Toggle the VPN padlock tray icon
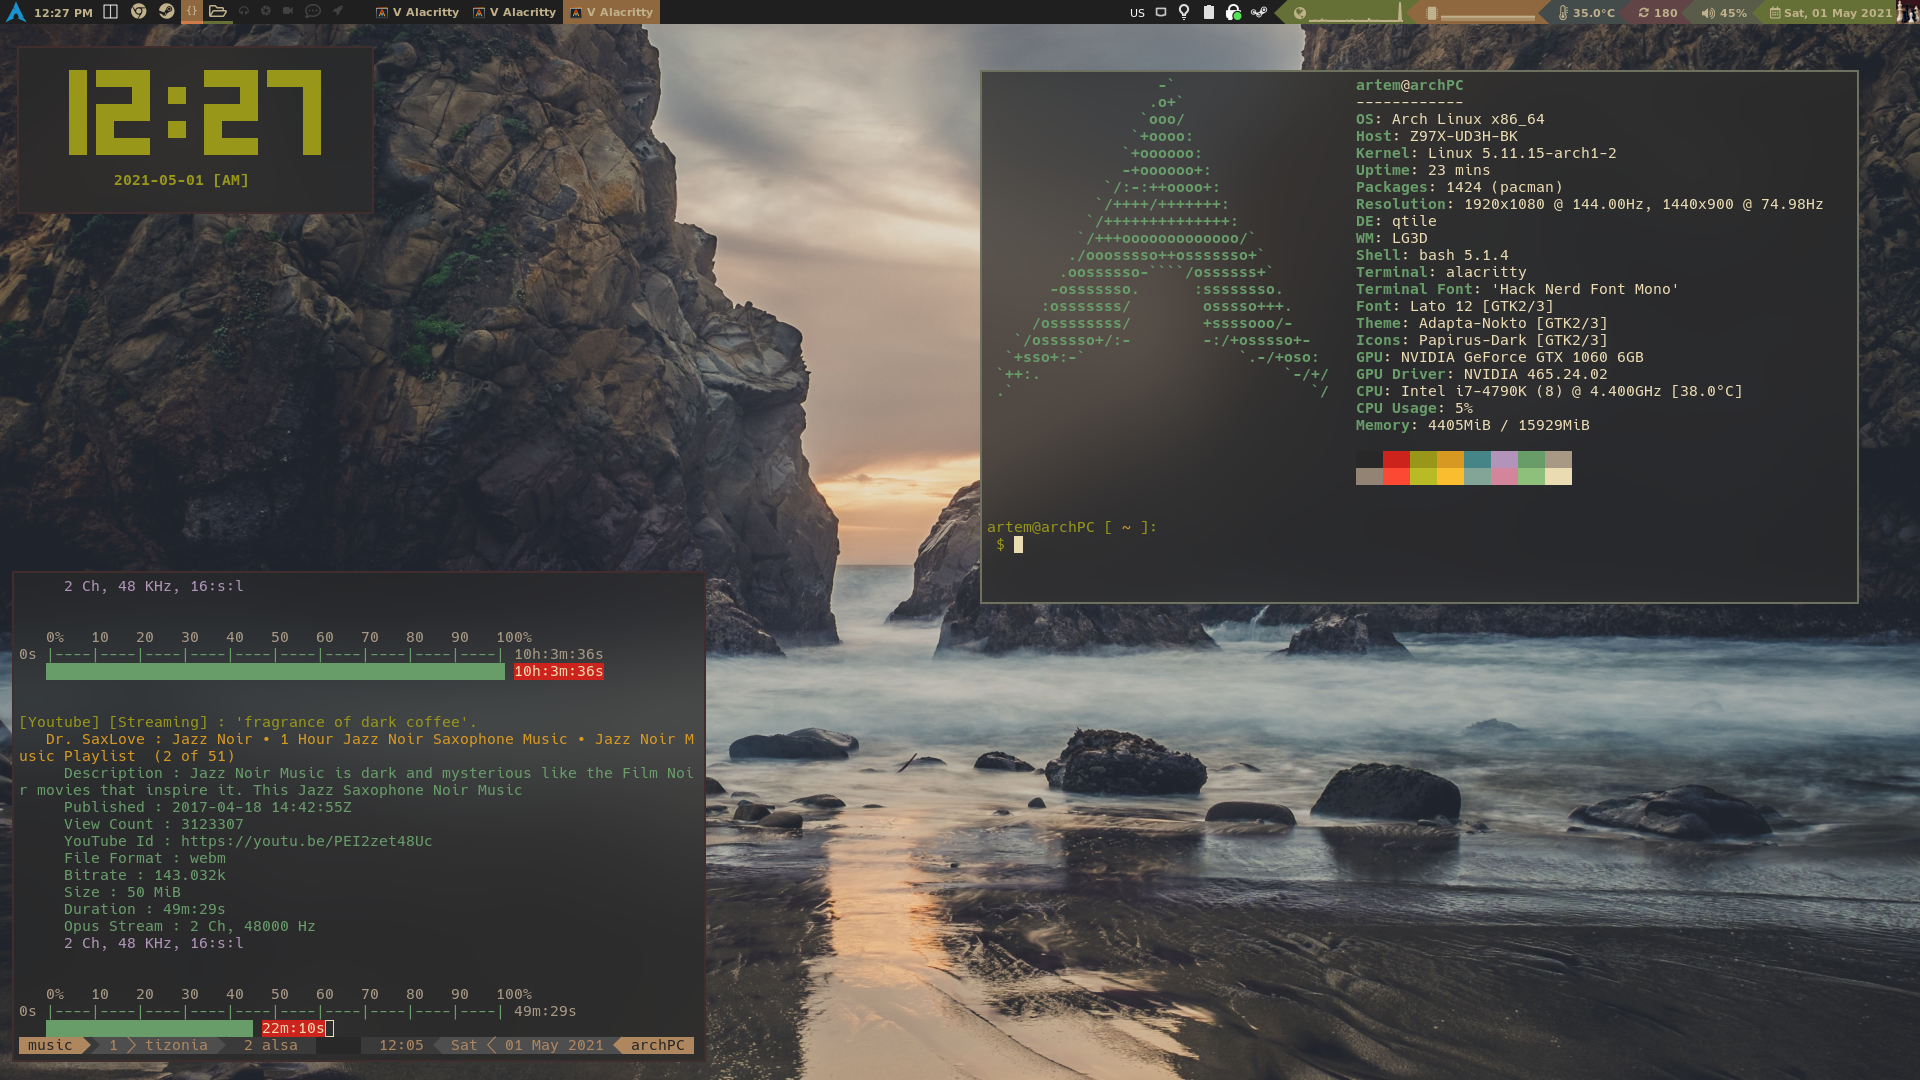Image resolution: width=1920 pixels, height=1080 pixels. (x=1233, y=13)
